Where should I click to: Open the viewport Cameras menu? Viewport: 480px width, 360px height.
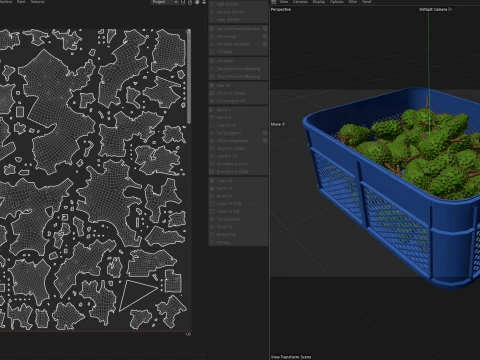click(x=300, y=2)
